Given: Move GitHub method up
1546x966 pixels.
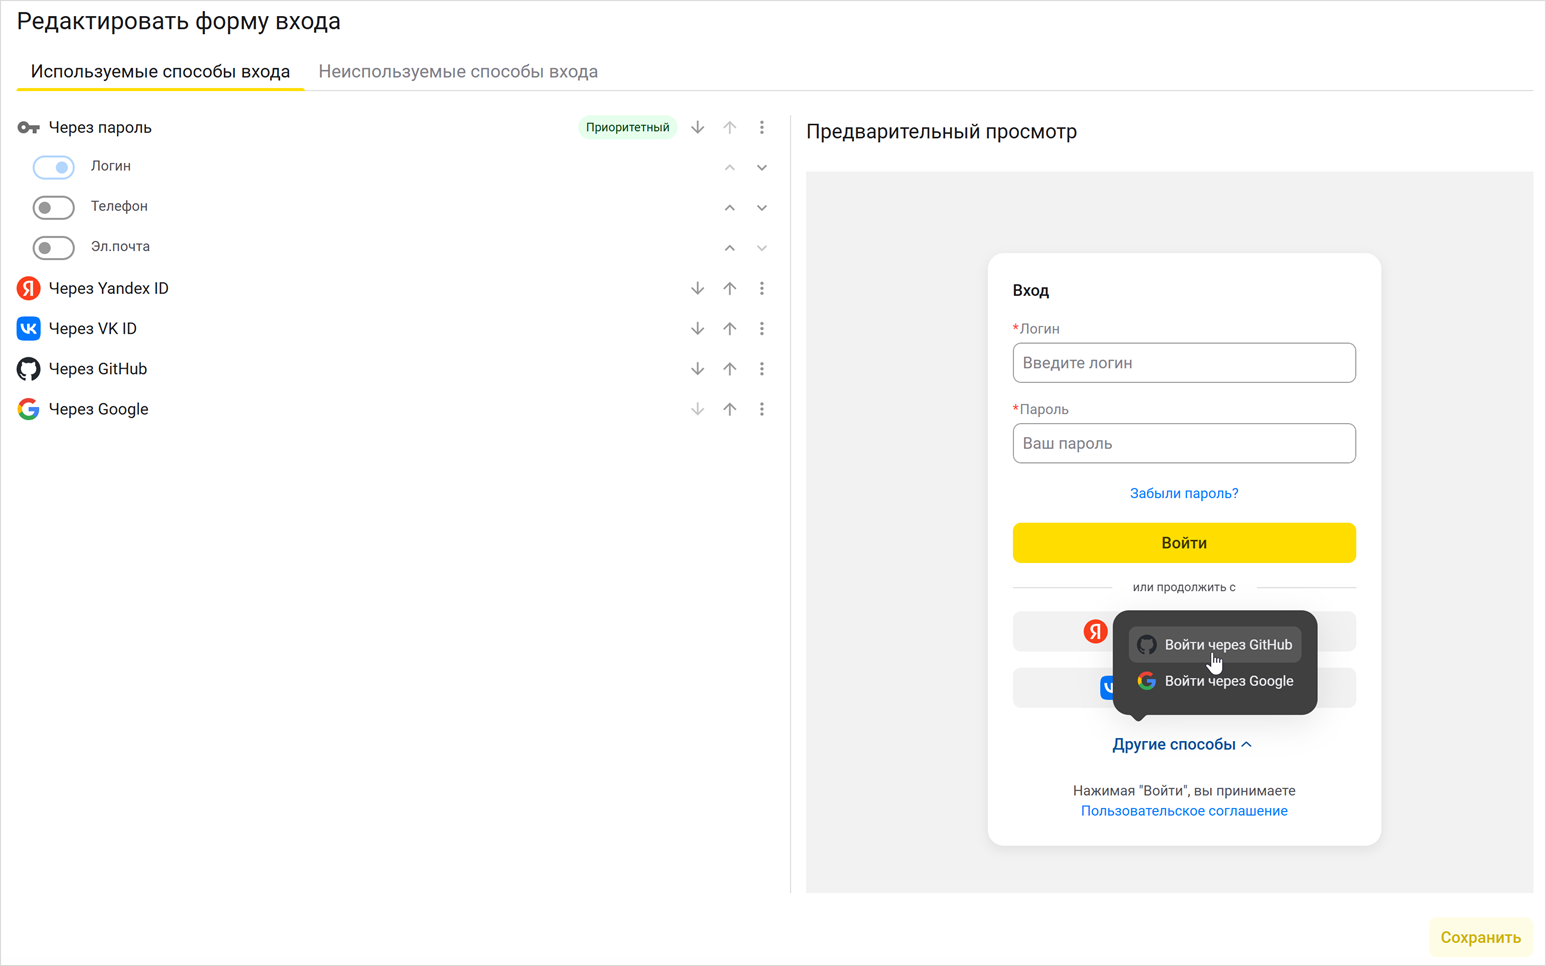Looking at the screenshot, I should click(730, 369).
